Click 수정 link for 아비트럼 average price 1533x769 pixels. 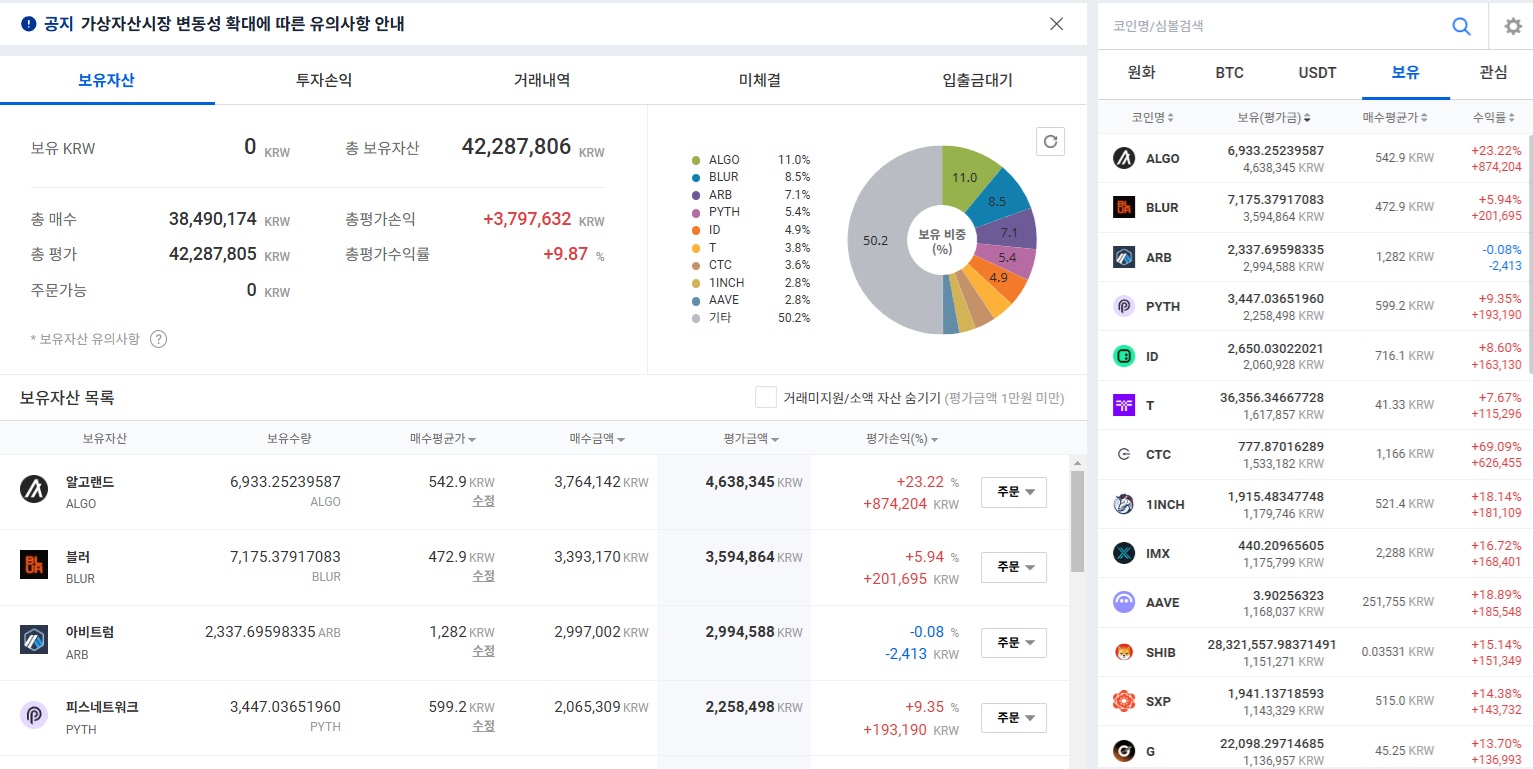[x=483, y=651]
